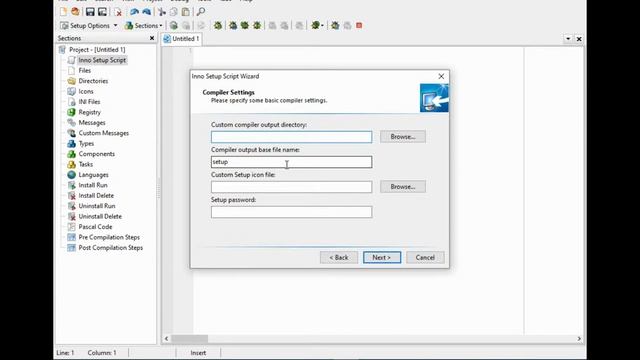Click the horizontal scrollbar thumb
This screenshot has height=360, width=640.
(189, 339)
